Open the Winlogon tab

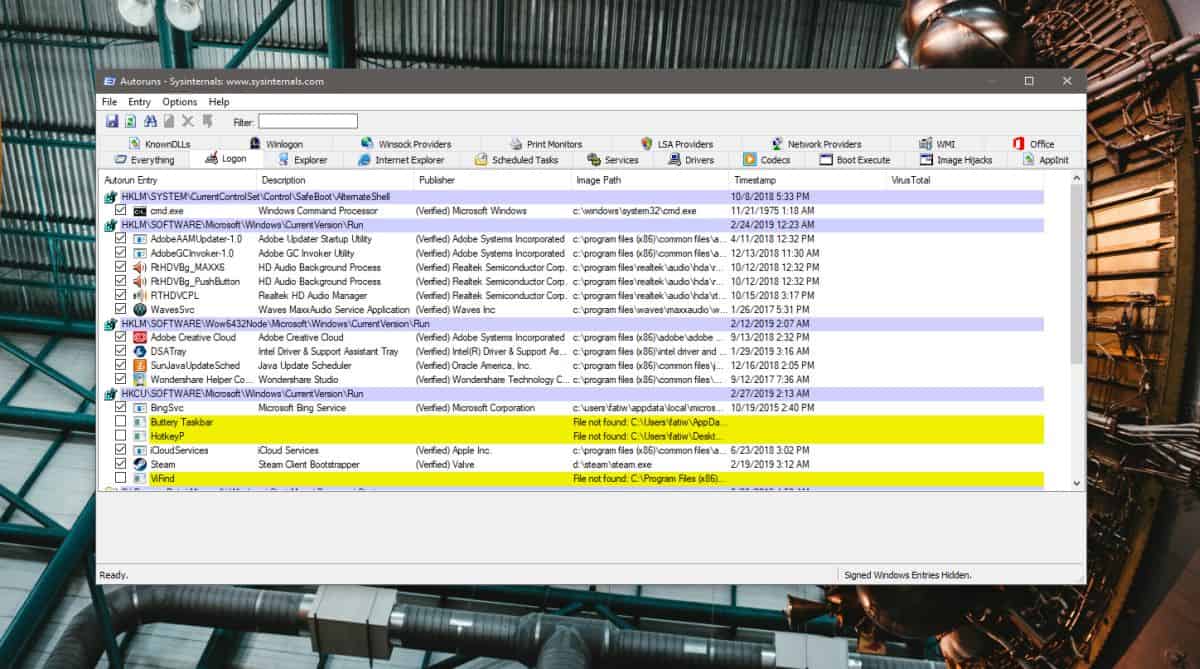pyautogui.click(x=276, y=144)
